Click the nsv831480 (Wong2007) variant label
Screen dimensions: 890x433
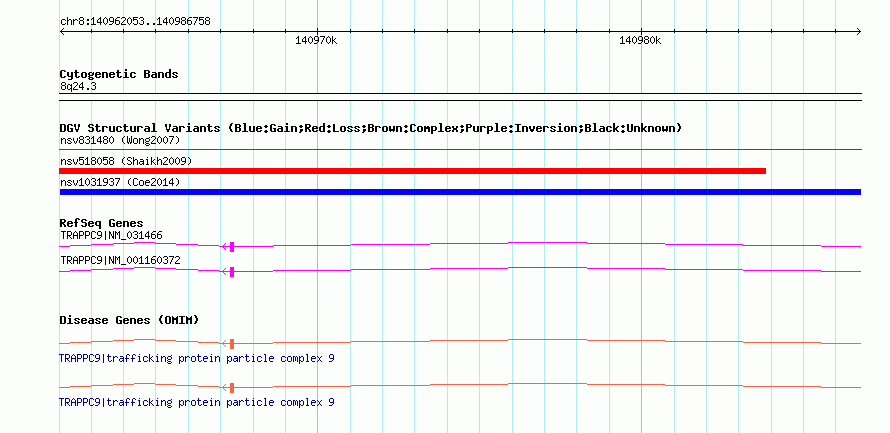tap(120, 140)
